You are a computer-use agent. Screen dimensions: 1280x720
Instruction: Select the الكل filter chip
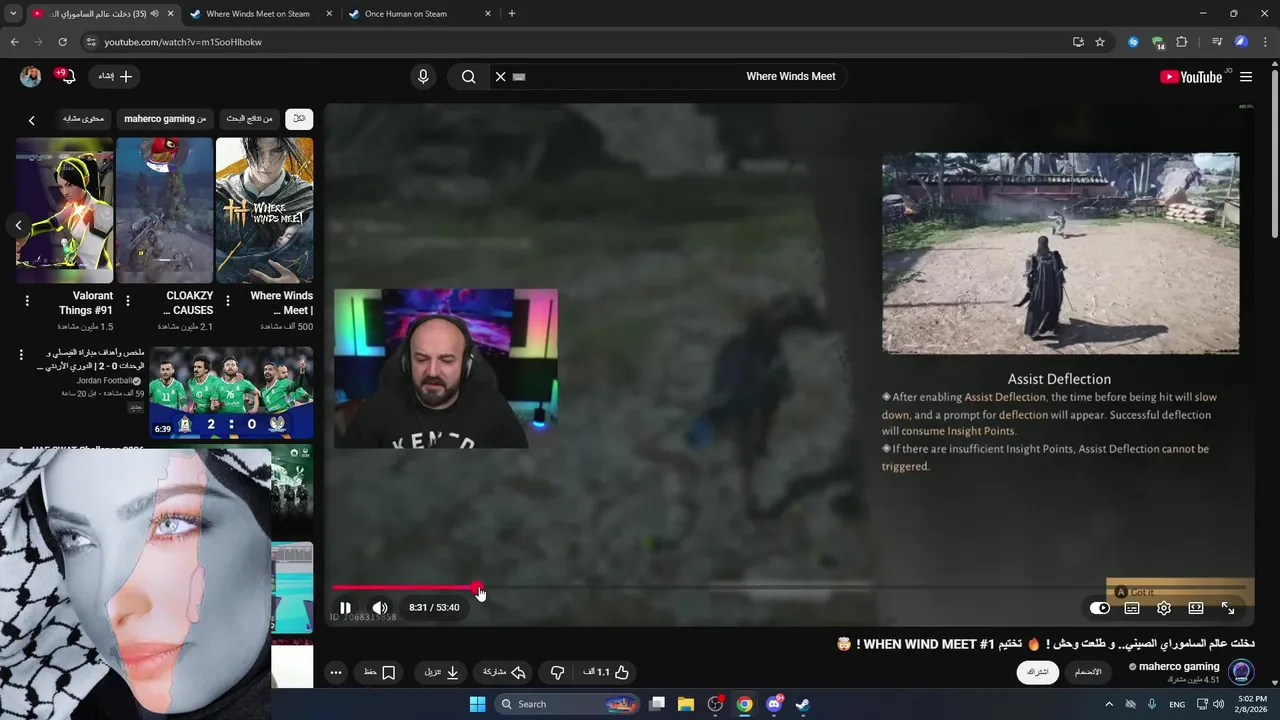299,119
